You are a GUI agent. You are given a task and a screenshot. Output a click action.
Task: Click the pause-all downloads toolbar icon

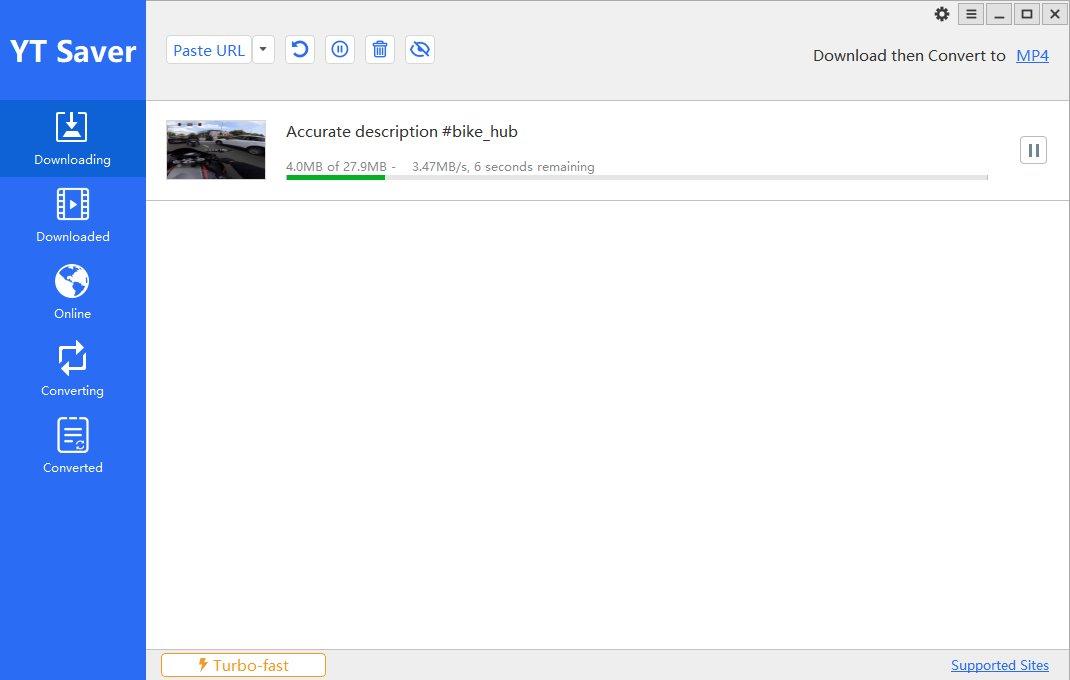(x=339, y=49)
